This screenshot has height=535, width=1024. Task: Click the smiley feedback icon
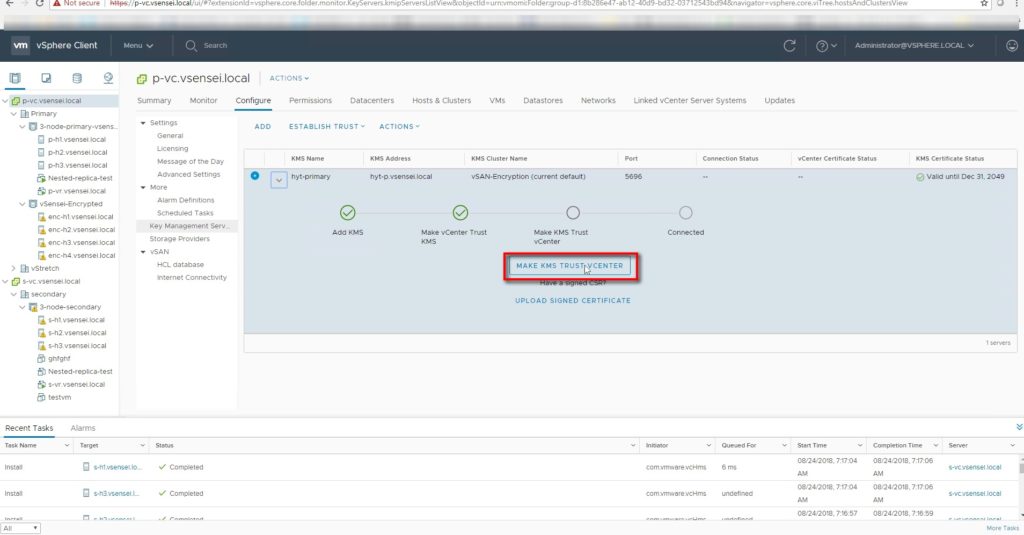1012,46
